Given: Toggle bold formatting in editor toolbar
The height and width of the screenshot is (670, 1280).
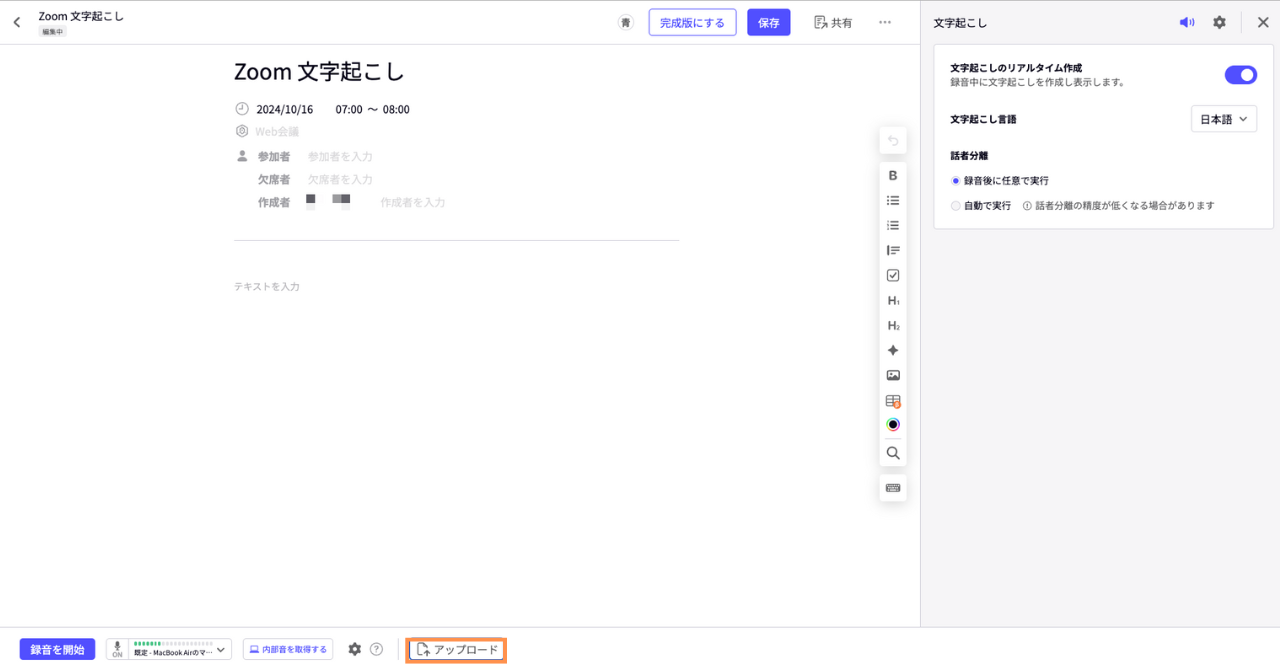Looking at the screenshot, I should tap(893, 175).
